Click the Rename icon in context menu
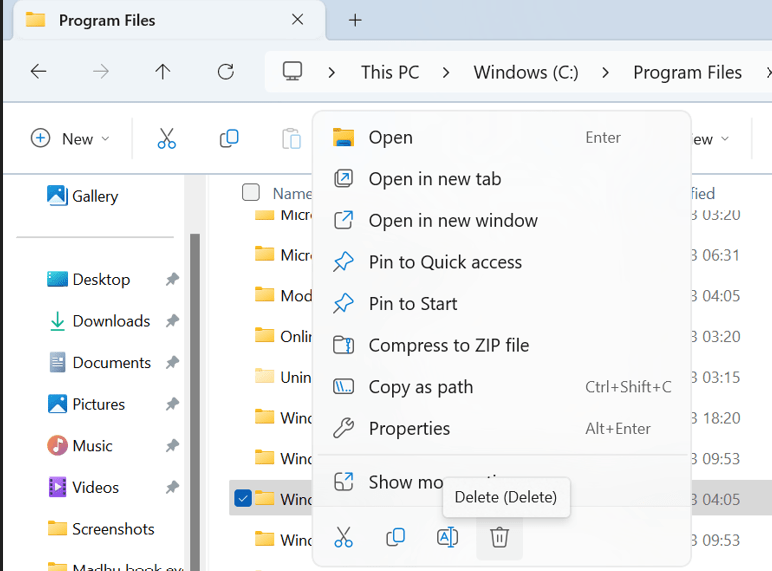This screenshot has height=571, width=772. point(447,538)
